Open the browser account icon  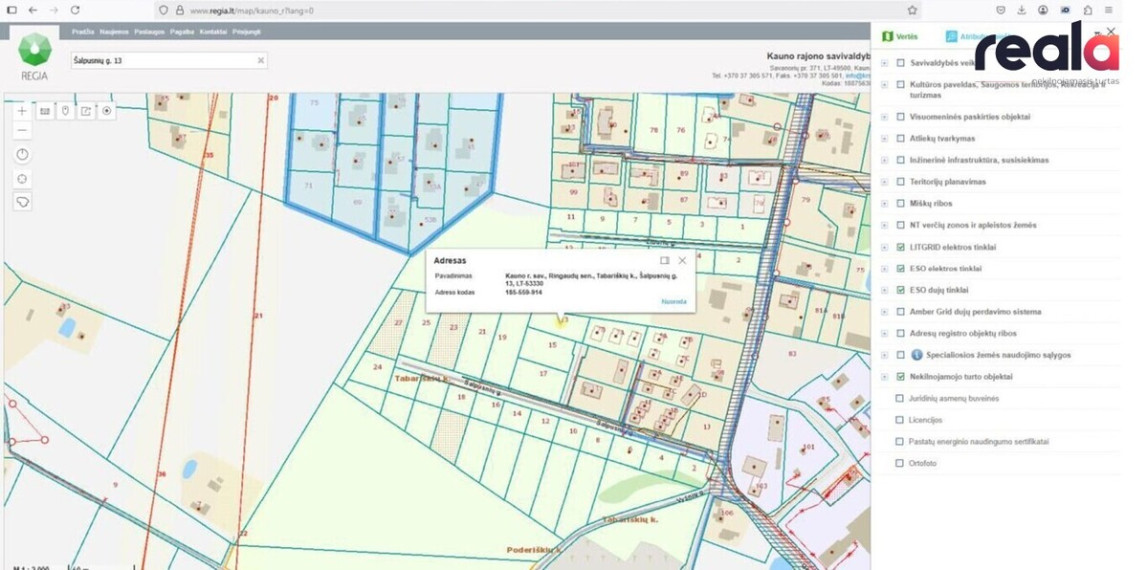click(1043, 10)
